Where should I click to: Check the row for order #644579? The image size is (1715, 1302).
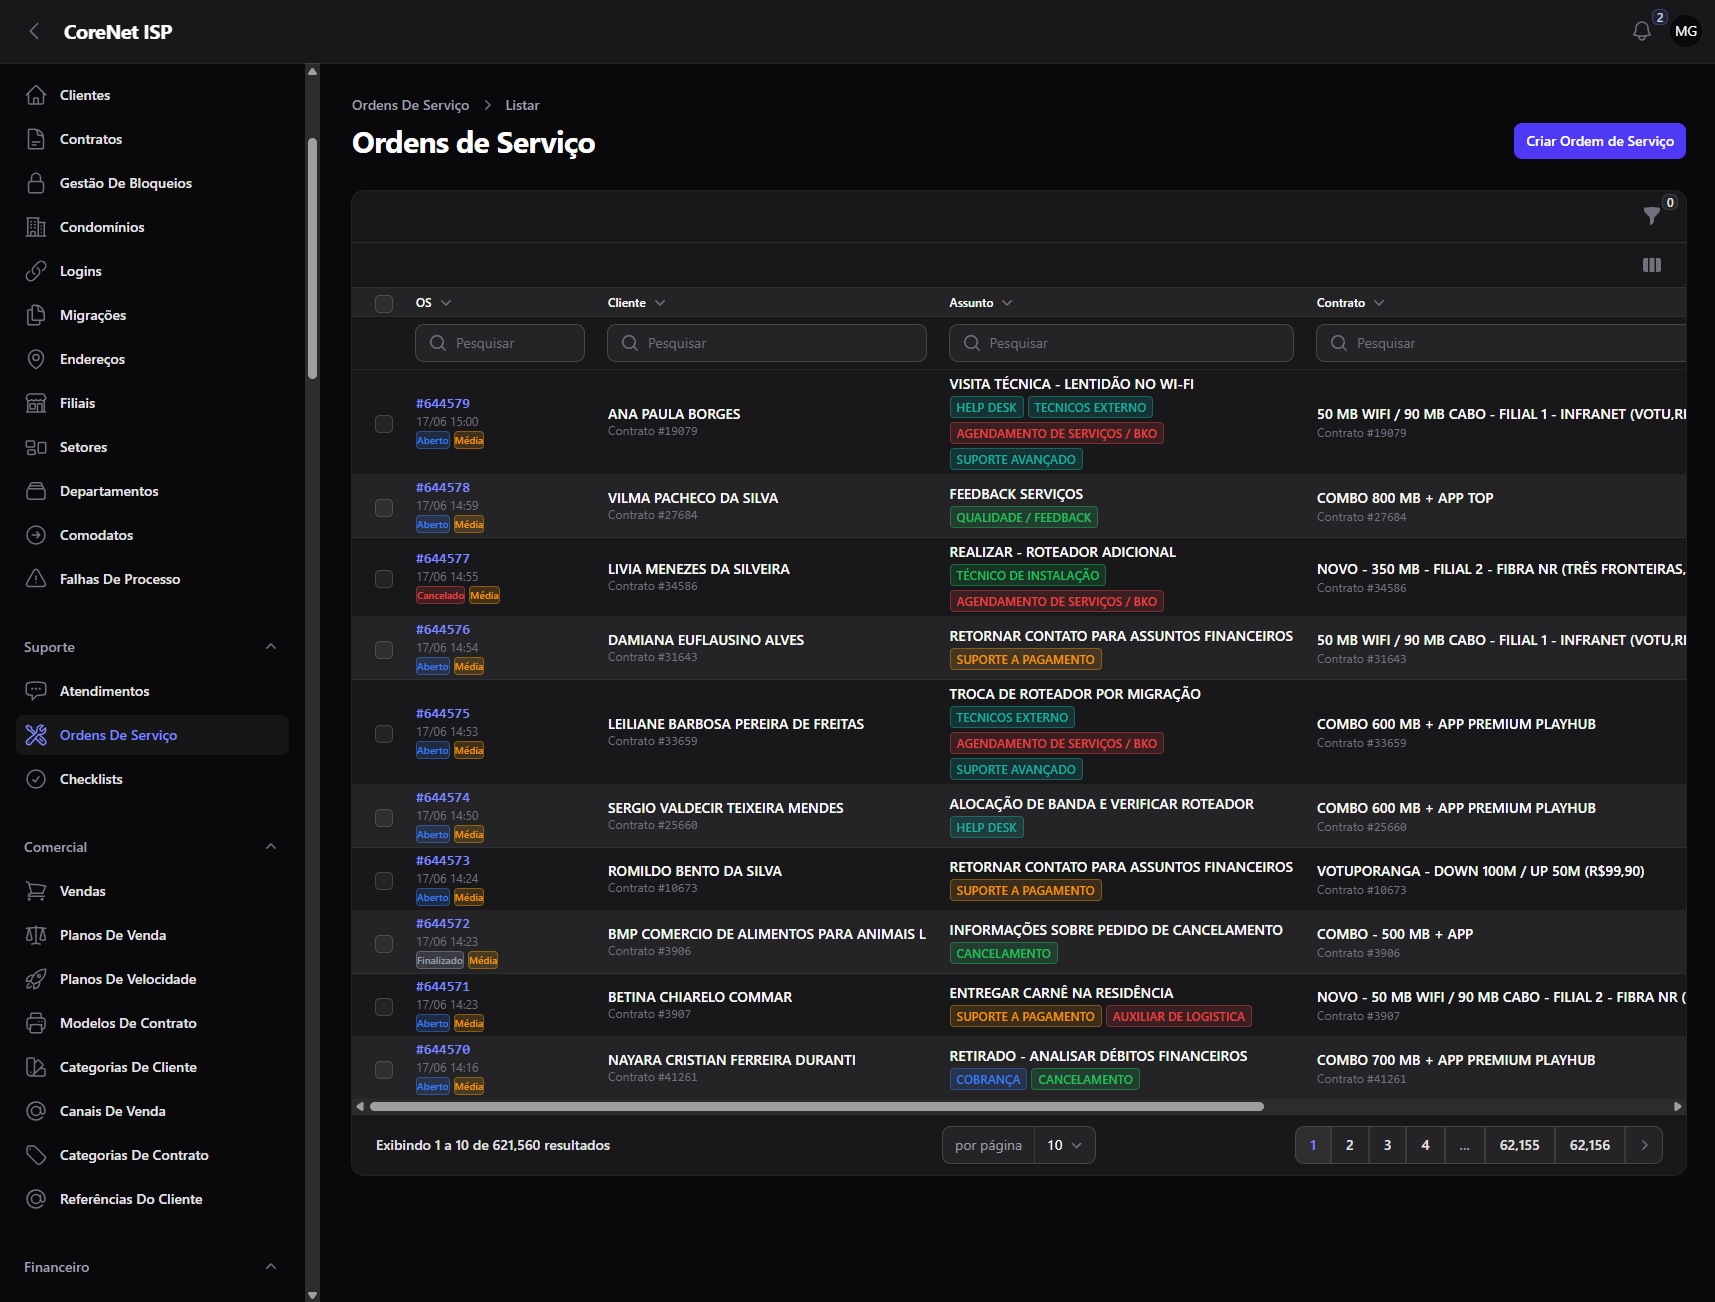tap(384, 424)
